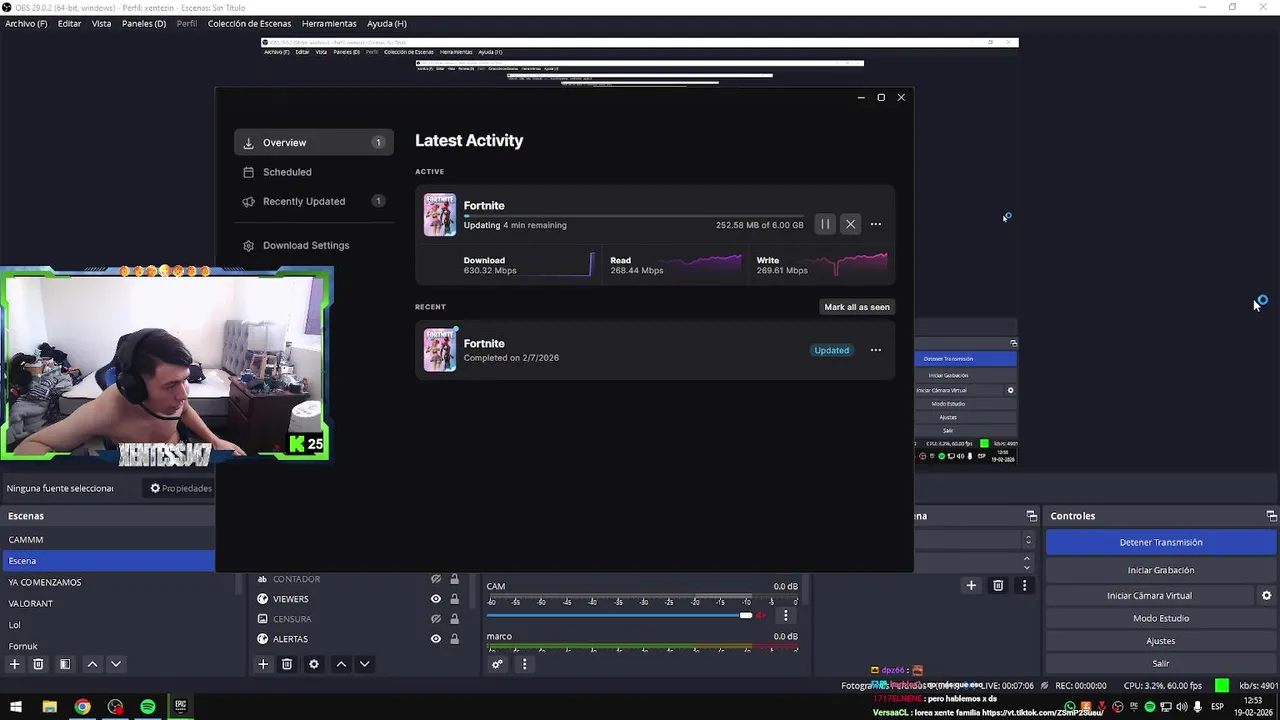Open source properties gear icon
The width and height of the screenshot is (1280, 720).
[x=314, y=664]
